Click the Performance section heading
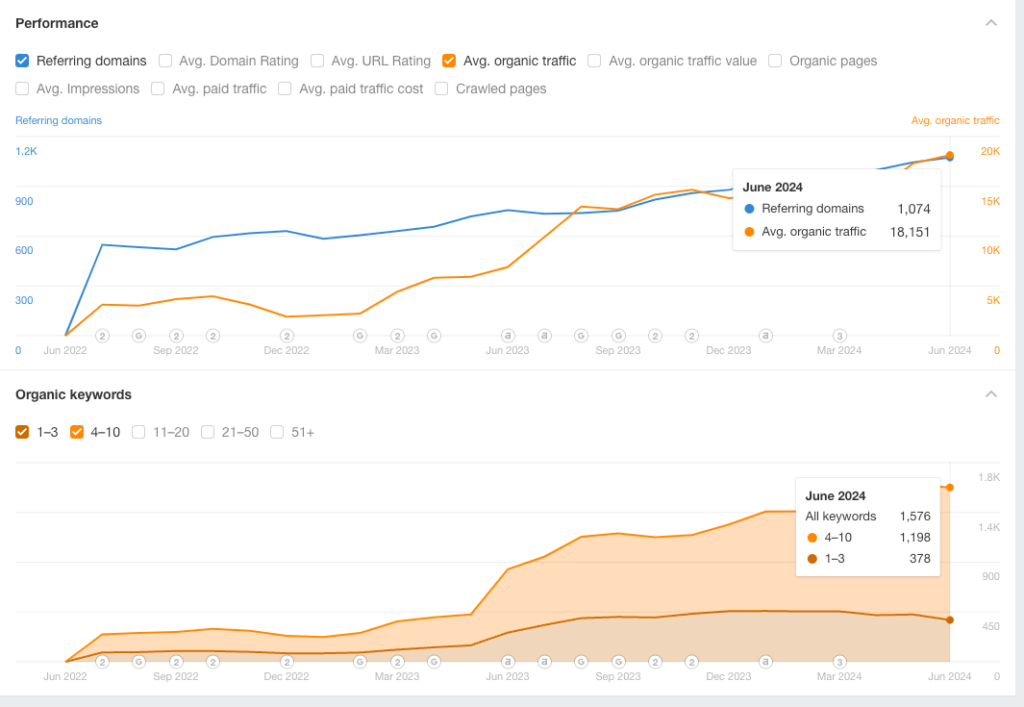 pos(57,23)
